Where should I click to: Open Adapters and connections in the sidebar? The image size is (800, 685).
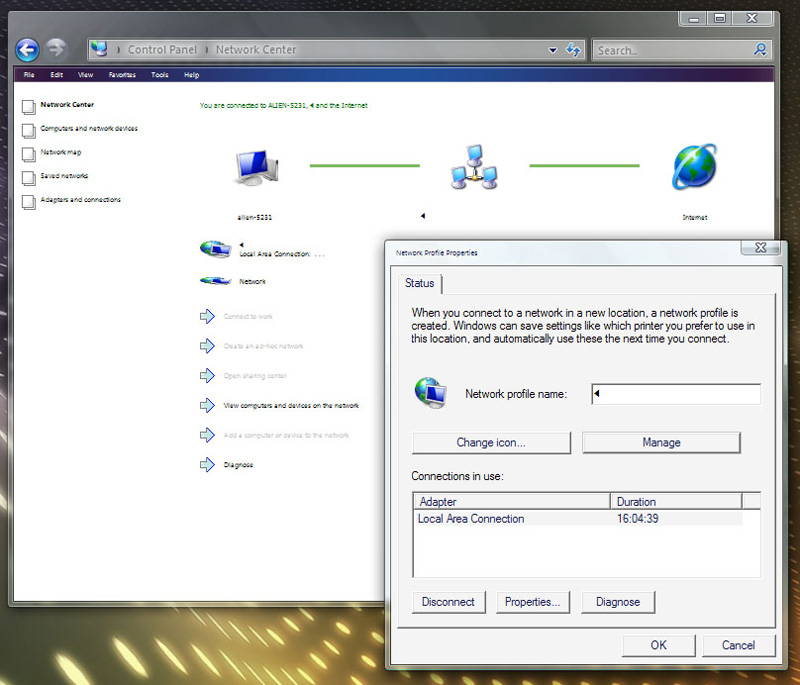[x=80, y=200]
